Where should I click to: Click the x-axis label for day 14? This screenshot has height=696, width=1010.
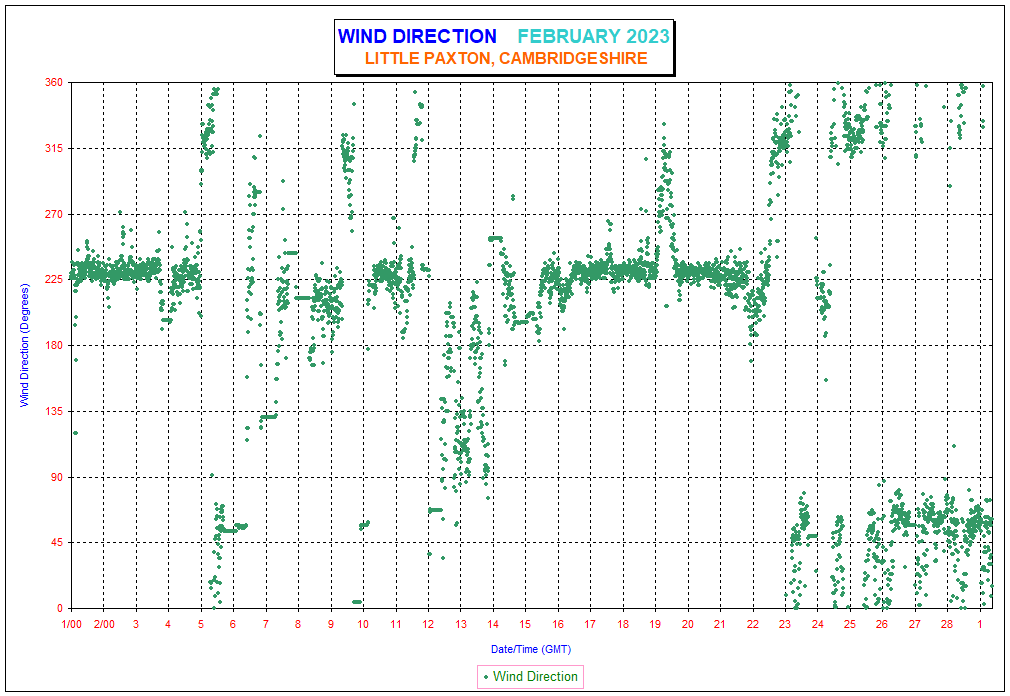493,624
